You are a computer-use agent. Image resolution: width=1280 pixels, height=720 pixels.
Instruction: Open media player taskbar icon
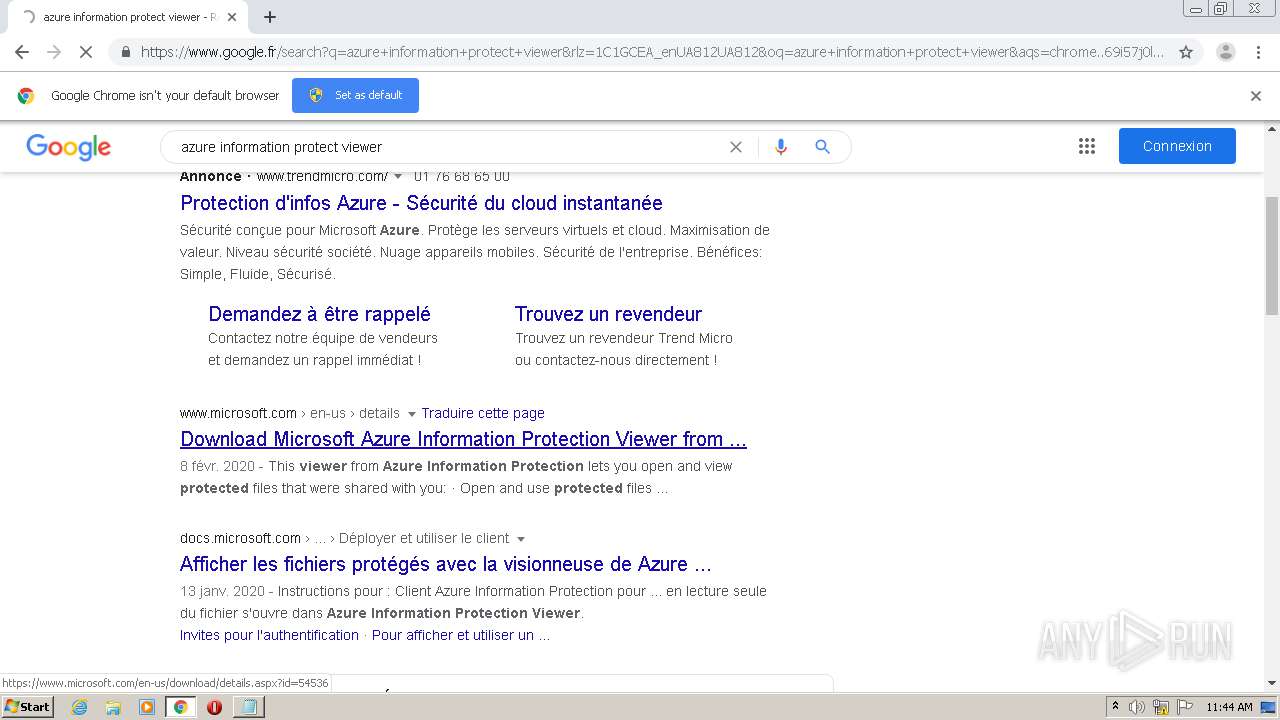coord(147,707)
